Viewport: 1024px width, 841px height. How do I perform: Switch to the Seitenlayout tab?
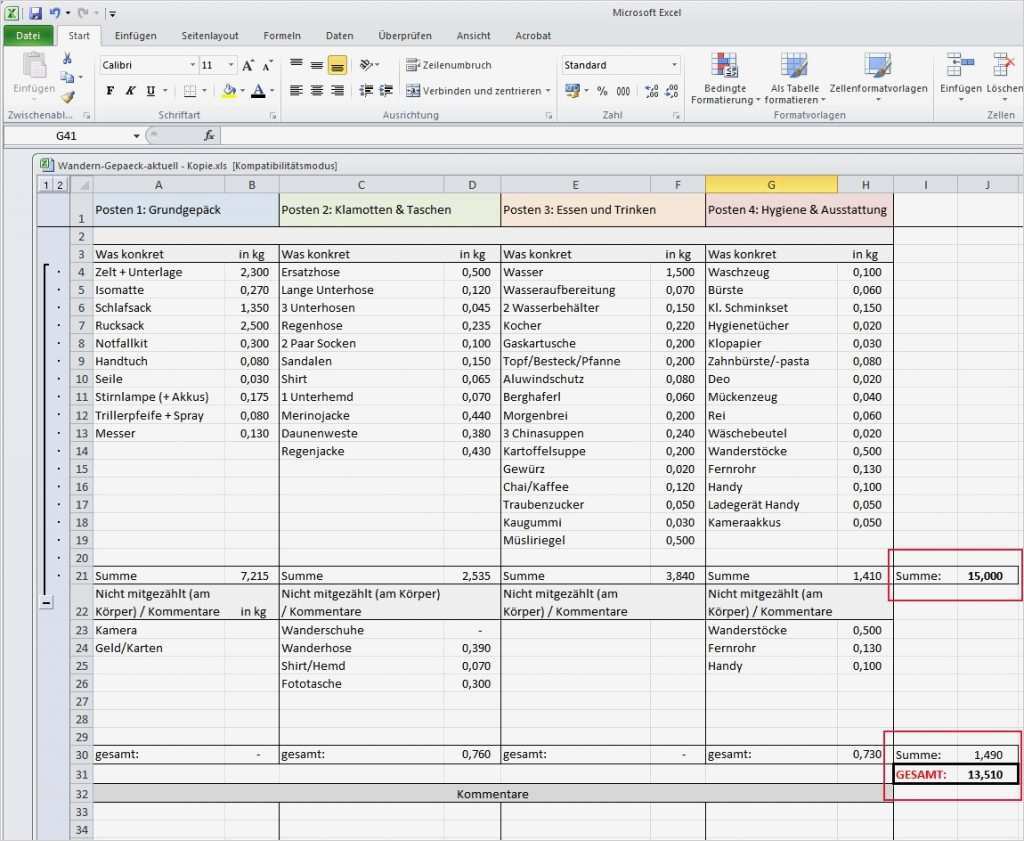210,35
